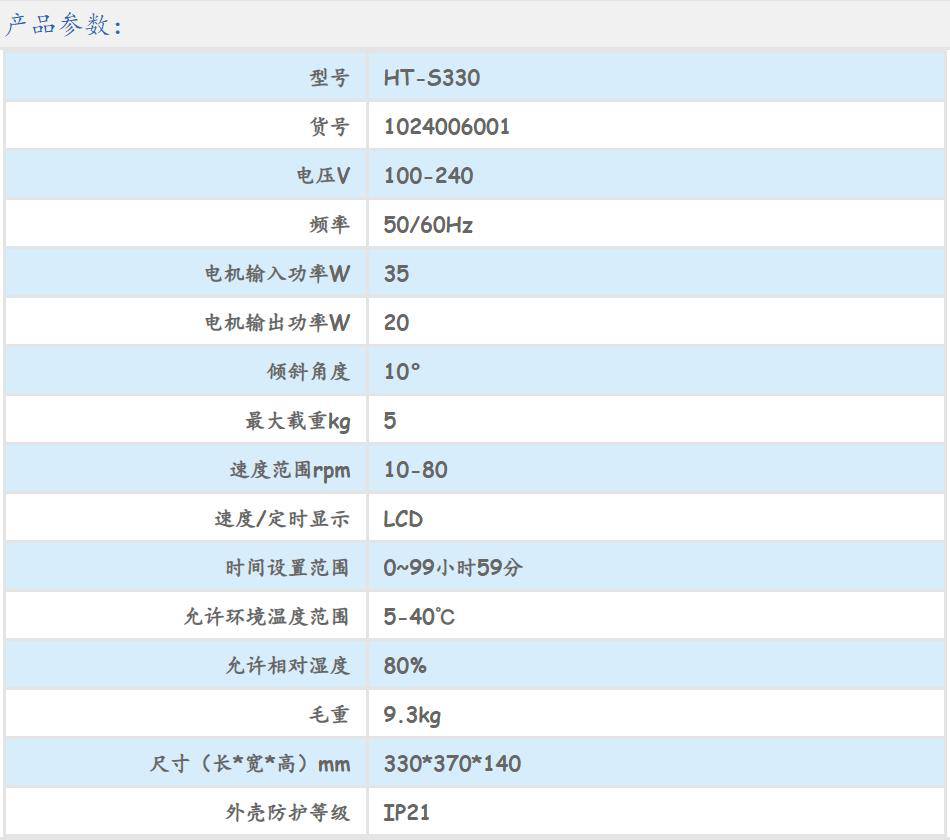Viewport: 950px width, 840px height.
Task: Click the 产品参数 section heading
Action: tap(62, 25)
